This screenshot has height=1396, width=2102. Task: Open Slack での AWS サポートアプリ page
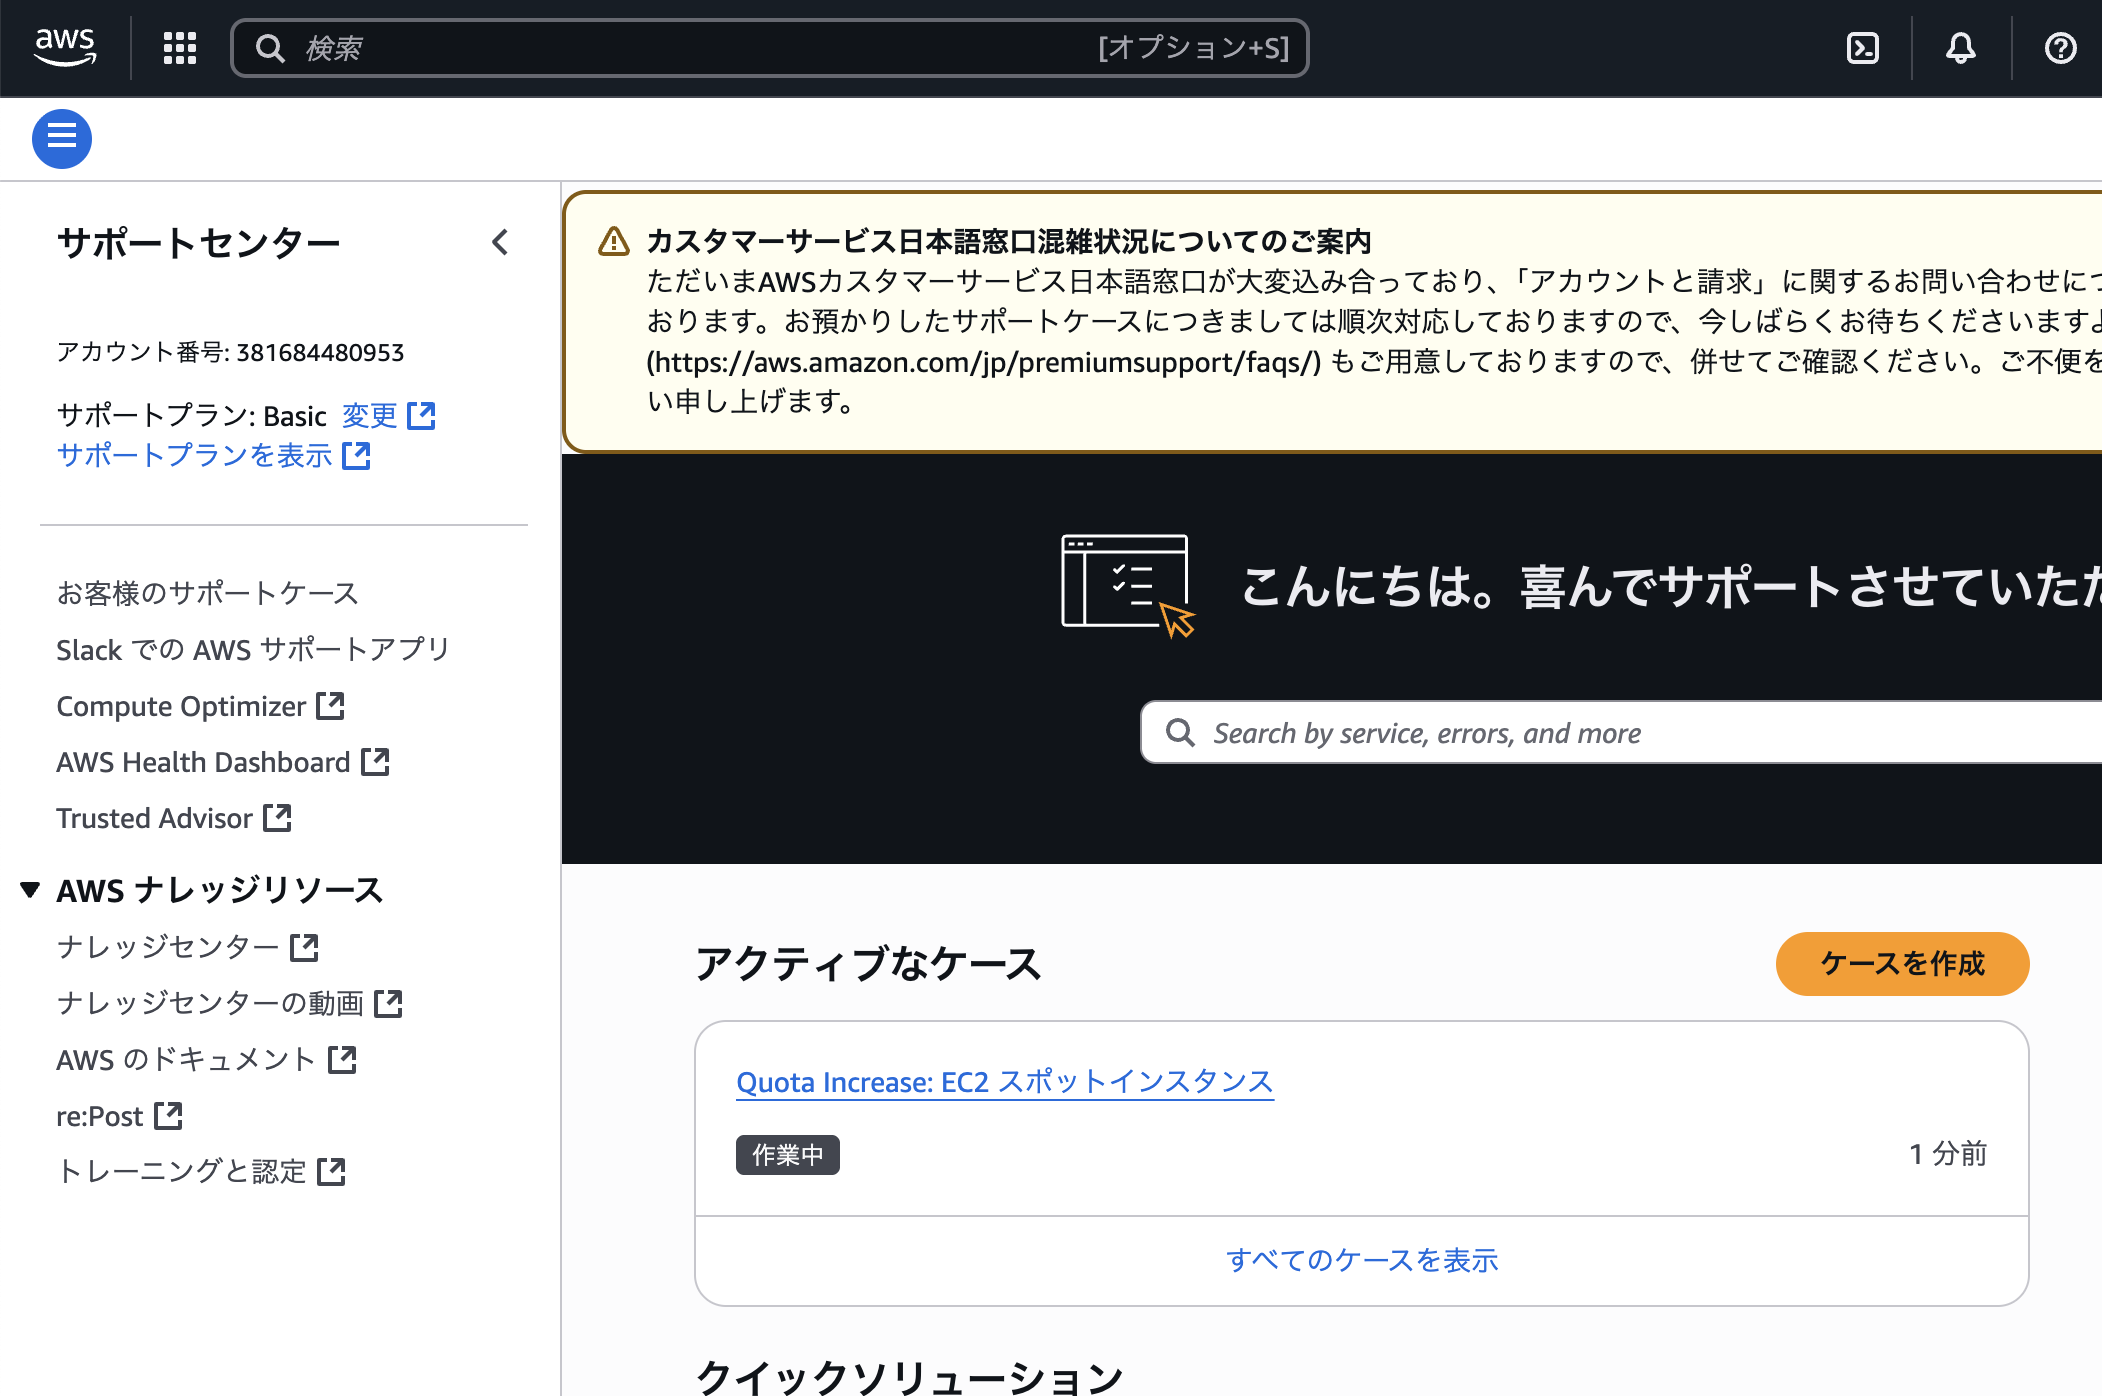pos(253,649)
